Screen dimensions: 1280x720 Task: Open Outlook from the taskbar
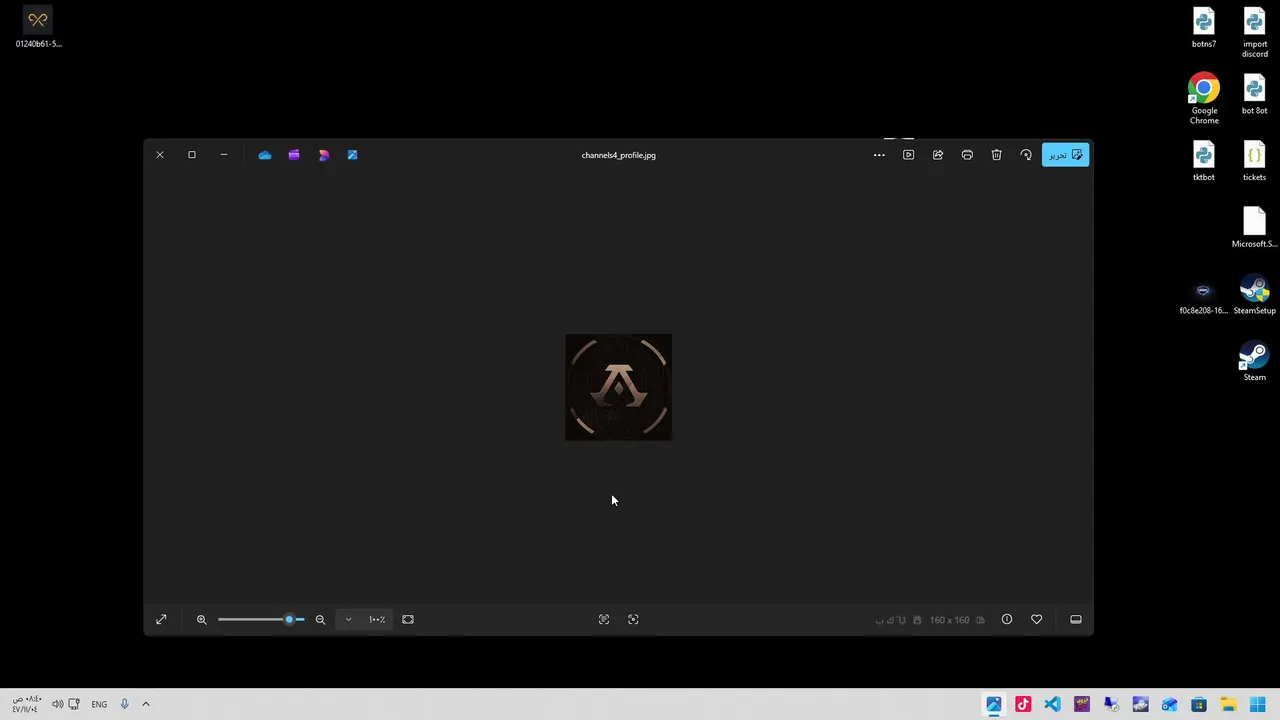pos(1169,705)
